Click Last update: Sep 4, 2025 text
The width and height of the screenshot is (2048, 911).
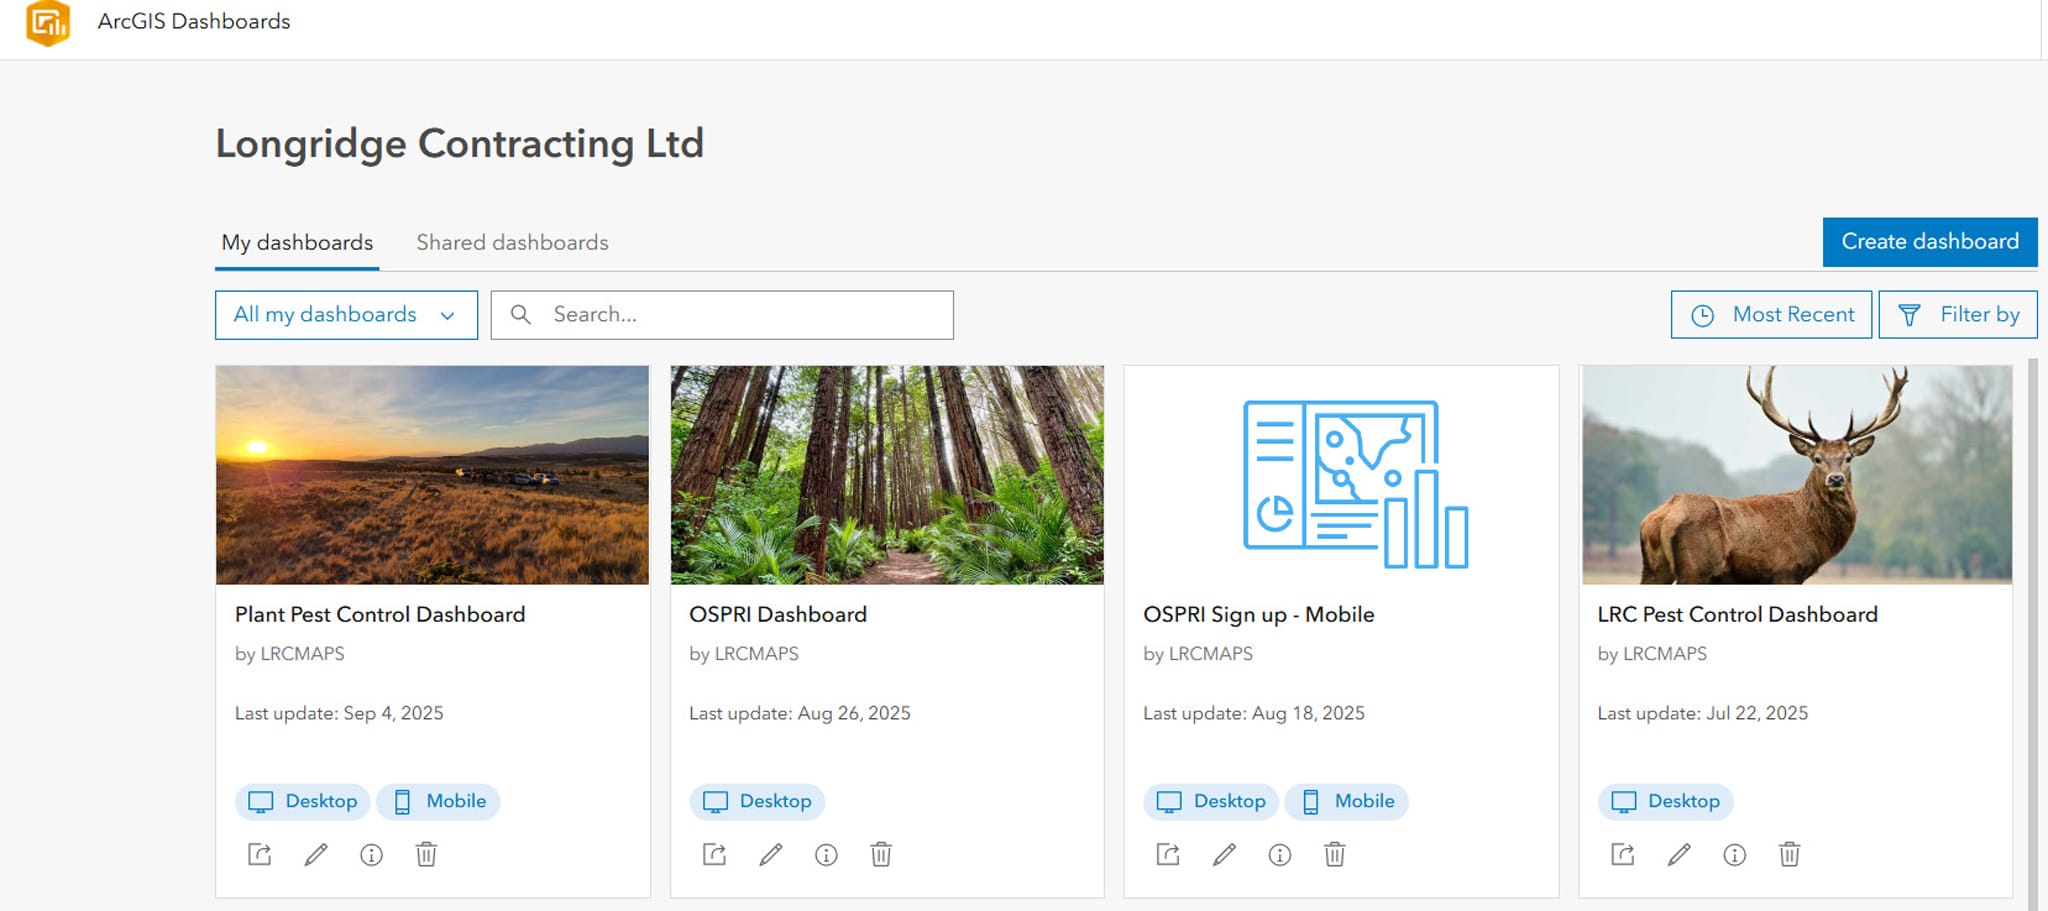(339, 713)
